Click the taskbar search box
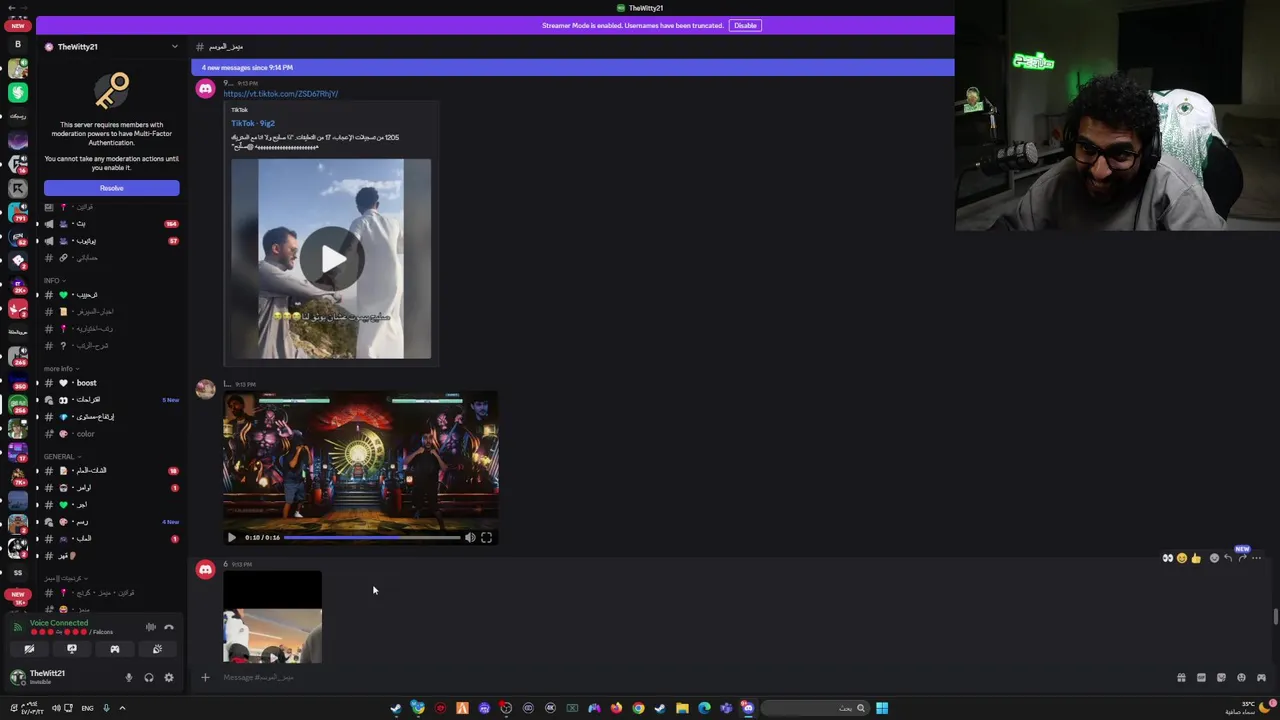 (x=814, y=708)
